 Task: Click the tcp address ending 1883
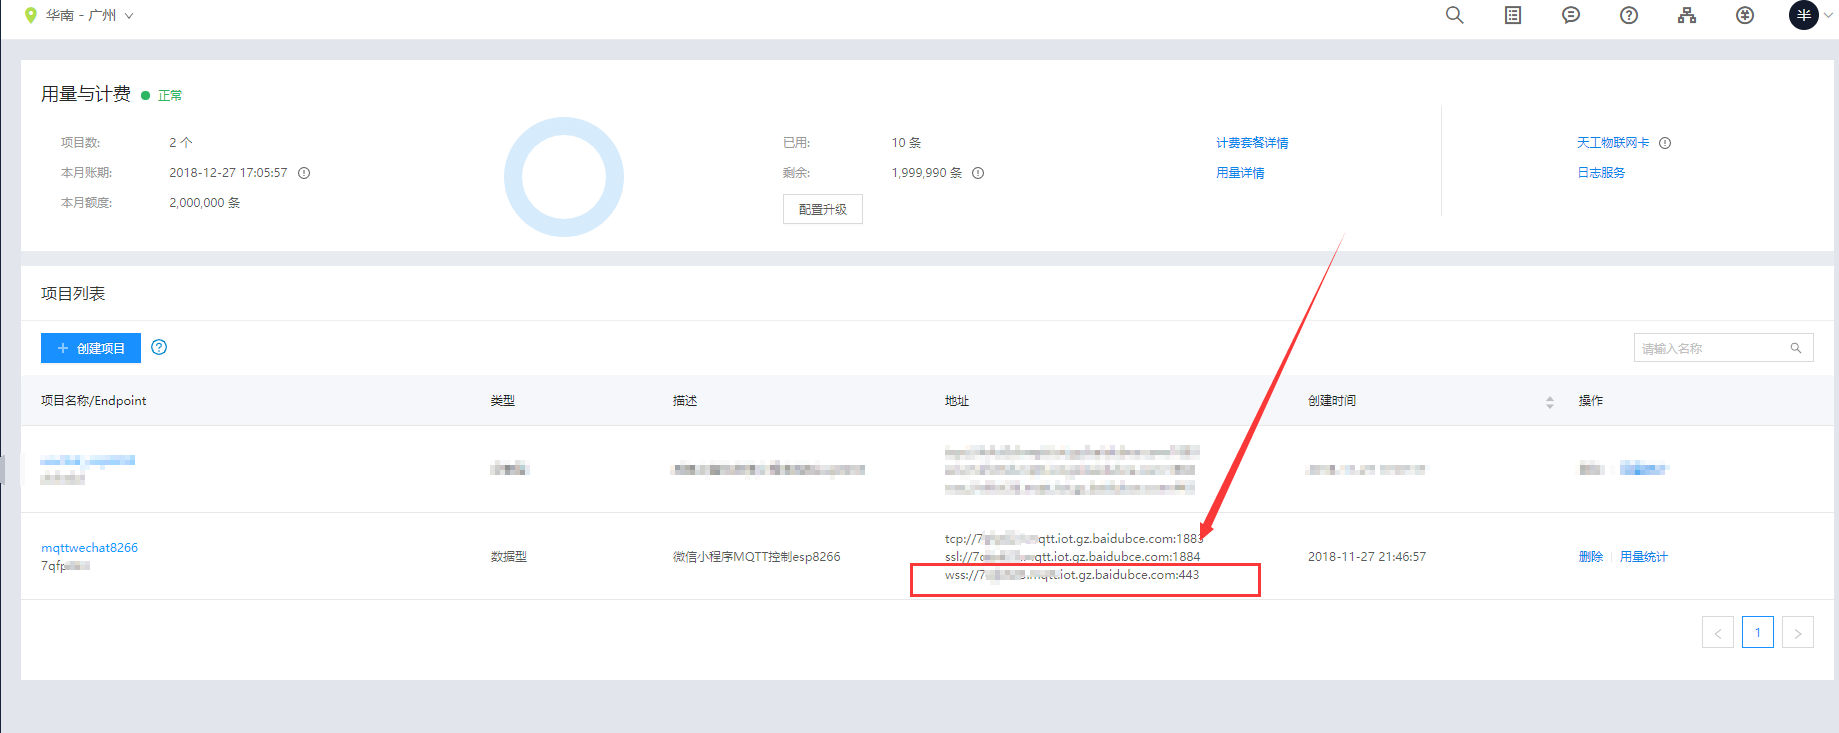pyautogui.click(x=1074, y=539)
